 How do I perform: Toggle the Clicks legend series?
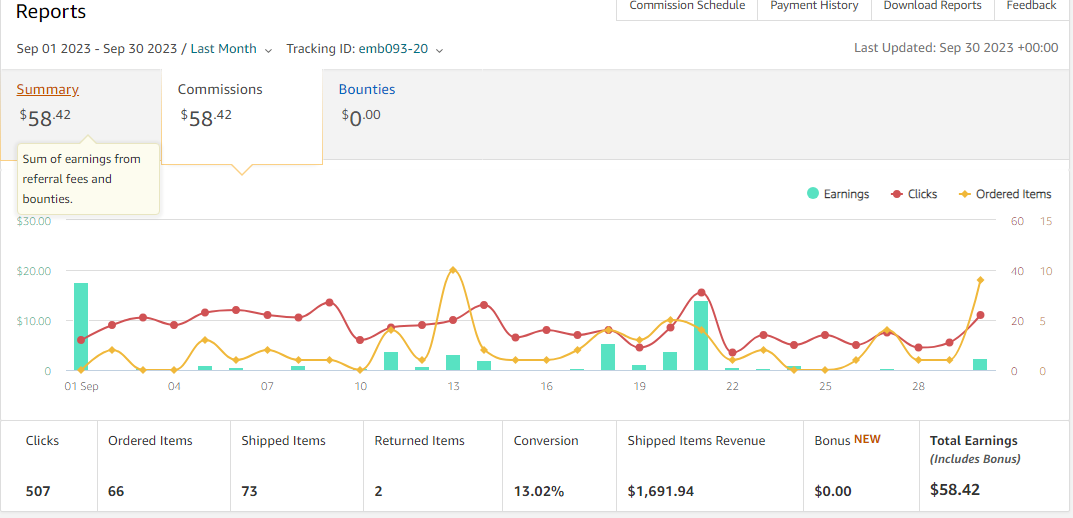(x=914, y=194)
